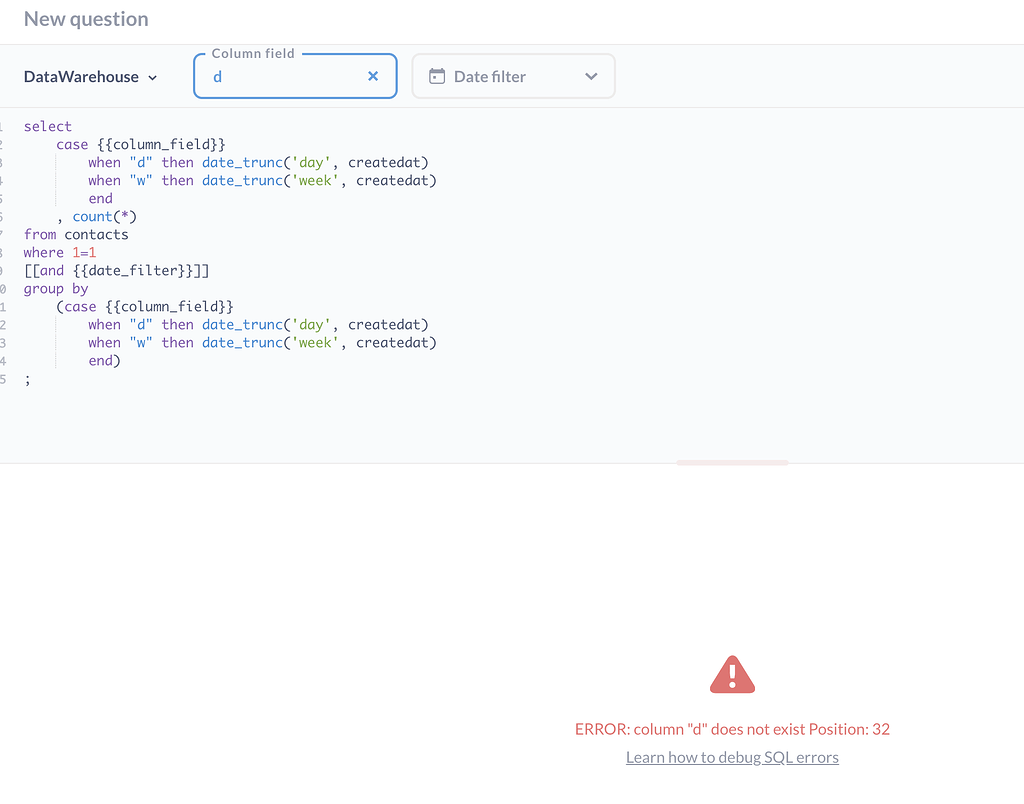Click the 'group by' clause on line 10

tap(55, 288)
